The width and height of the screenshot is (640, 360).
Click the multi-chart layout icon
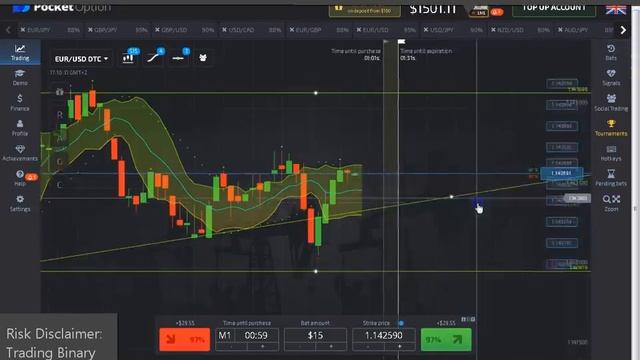[x=203, y=58]
